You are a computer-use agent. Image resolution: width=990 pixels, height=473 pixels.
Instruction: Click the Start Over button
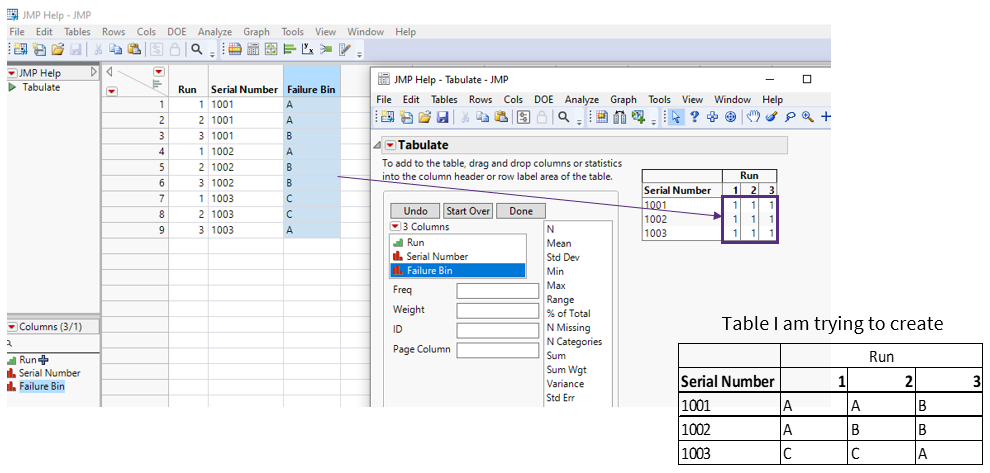click(x=468, y=211)
